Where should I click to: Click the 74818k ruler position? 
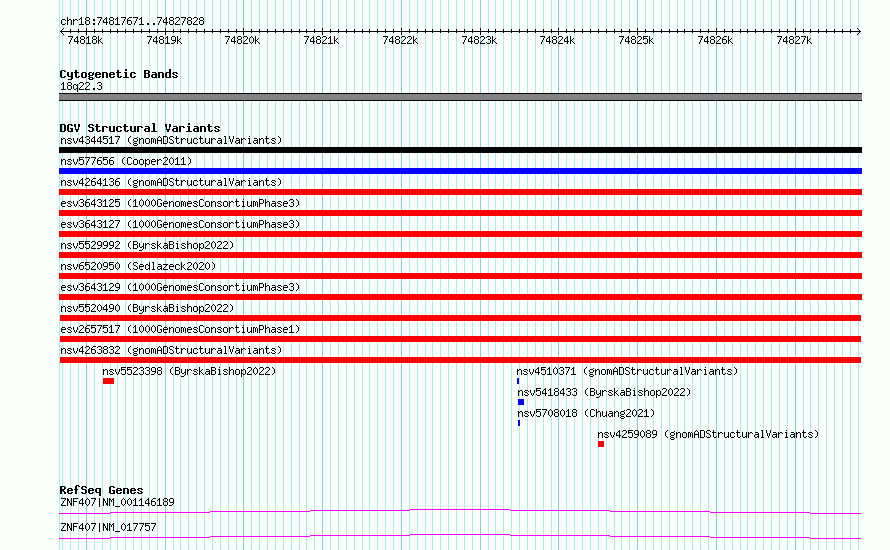pyautogui.click(x=85, y=40)
